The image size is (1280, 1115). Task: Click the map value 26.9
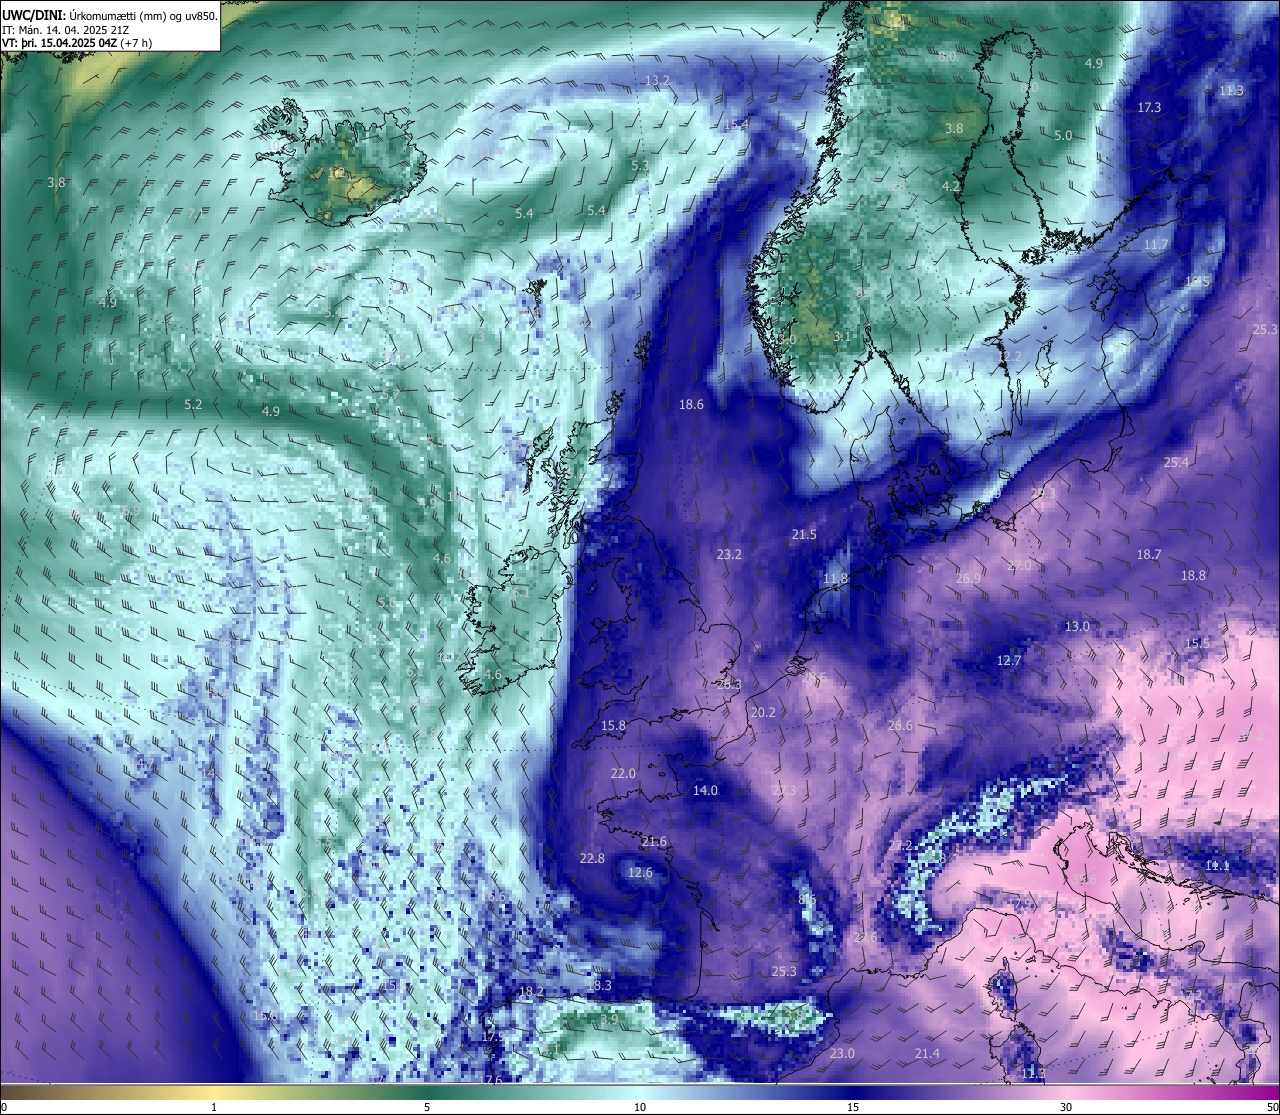click(x=968, y=578)
